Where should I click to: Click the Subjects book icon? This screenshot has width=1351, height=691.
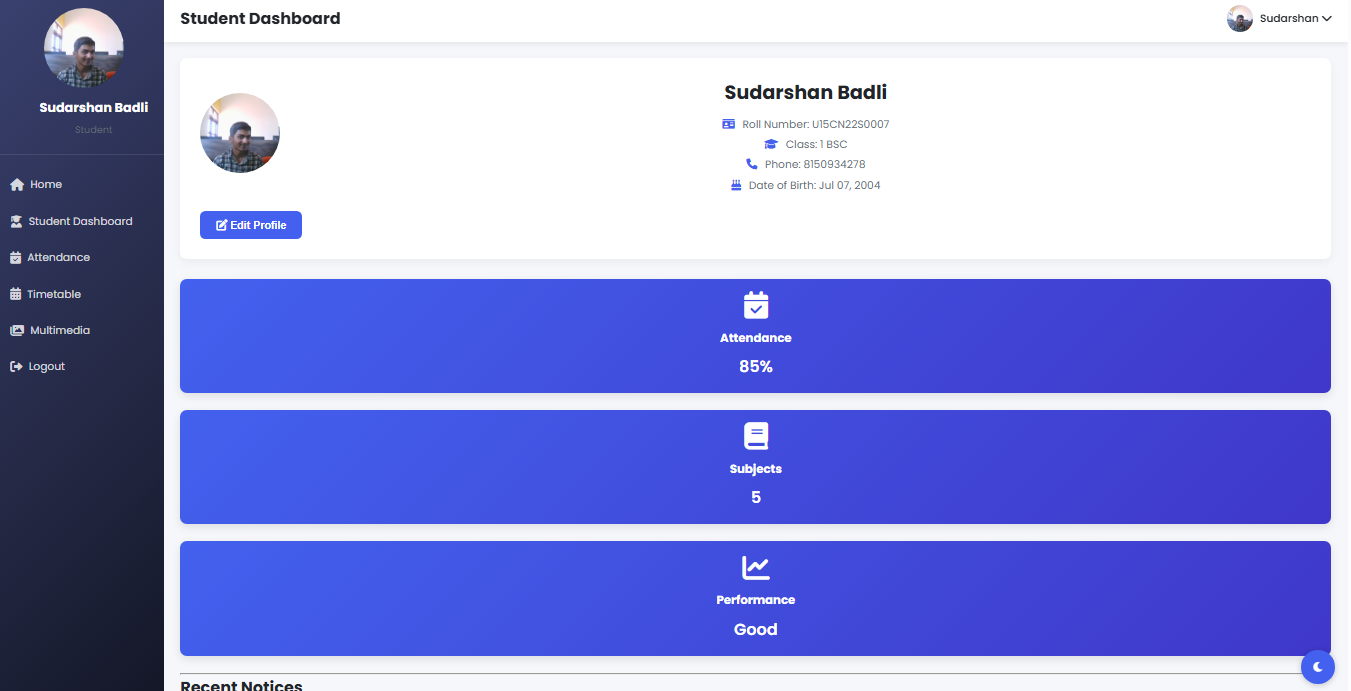tap(755, 436)
